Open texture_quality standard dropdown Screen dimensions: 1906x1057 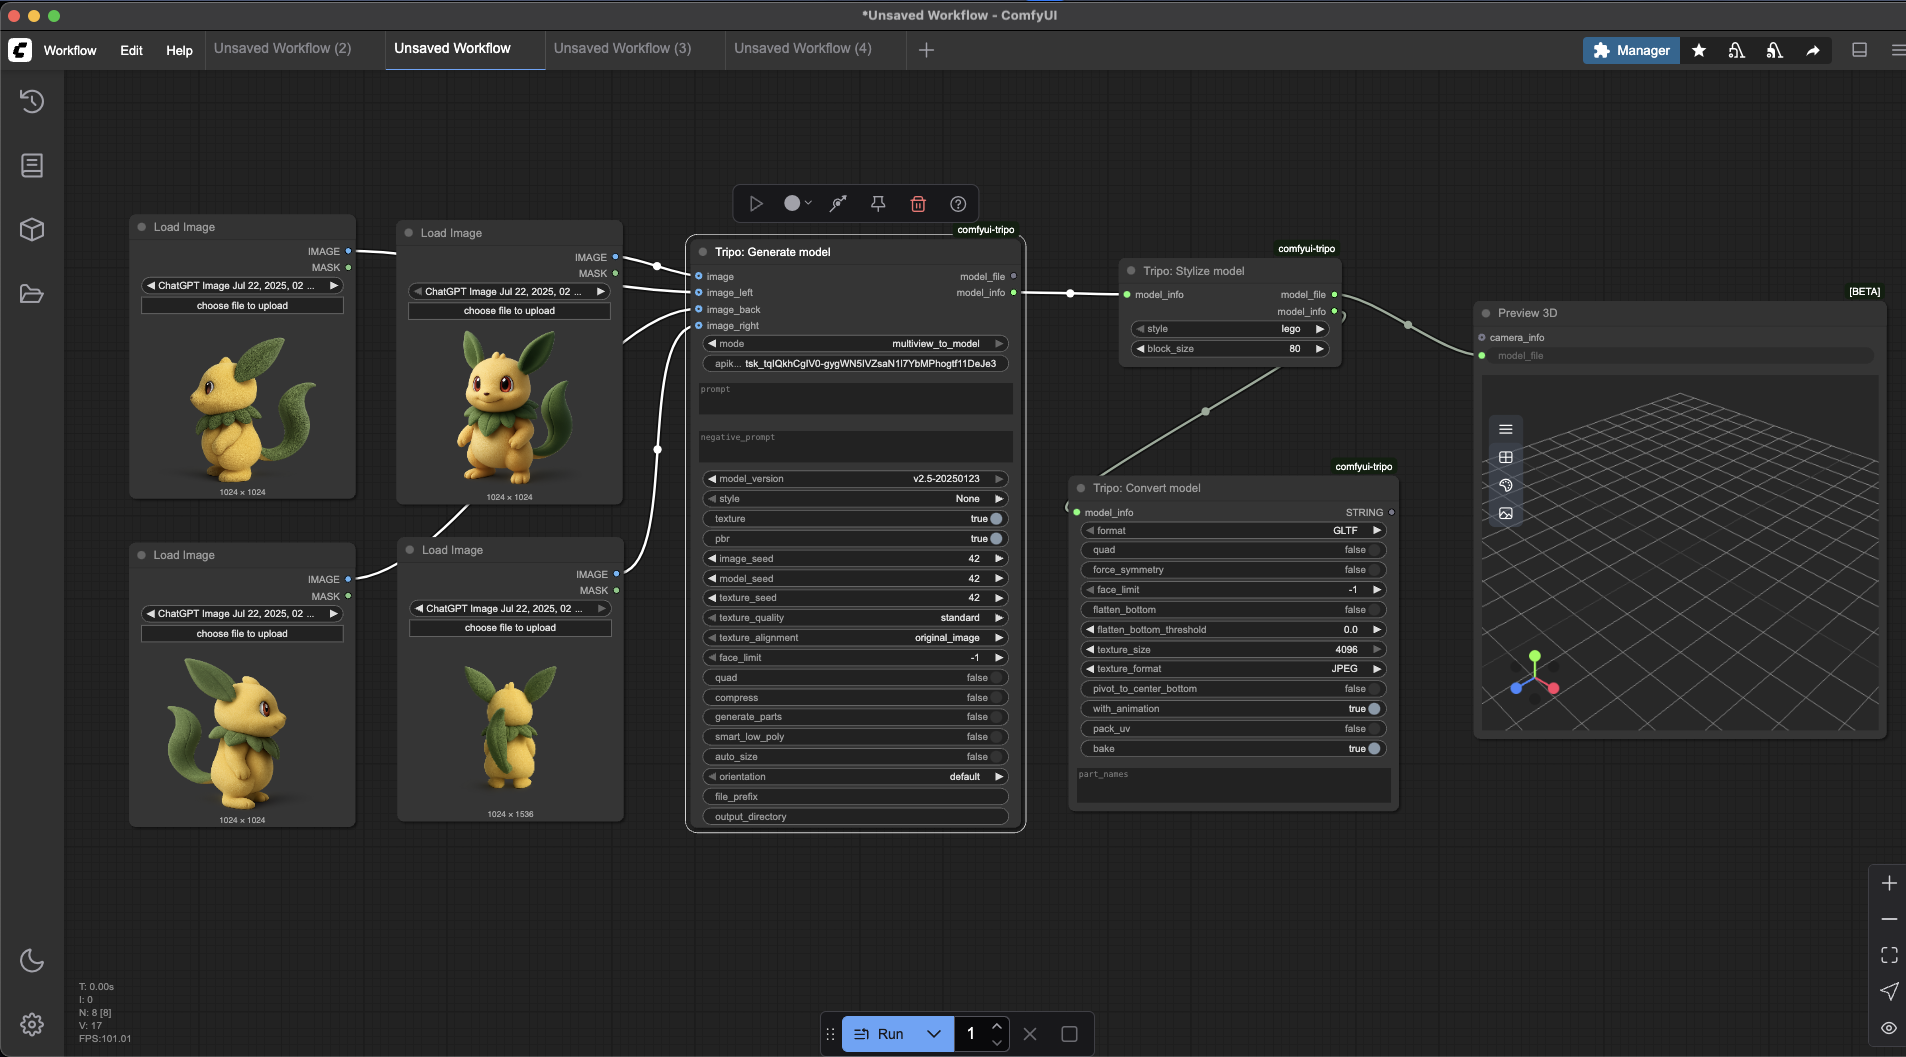tap(855, 618)
